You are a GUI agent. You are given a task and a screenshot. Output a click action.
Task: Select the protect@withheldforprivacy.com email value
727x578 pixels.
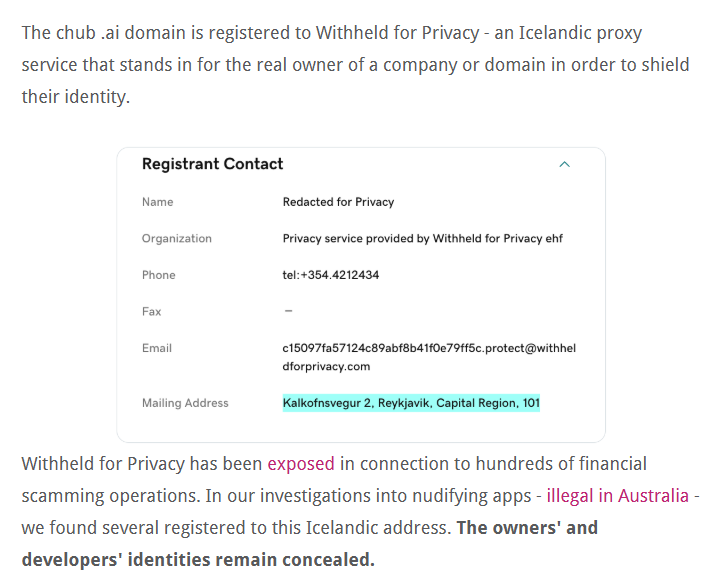tap(429, 357)
